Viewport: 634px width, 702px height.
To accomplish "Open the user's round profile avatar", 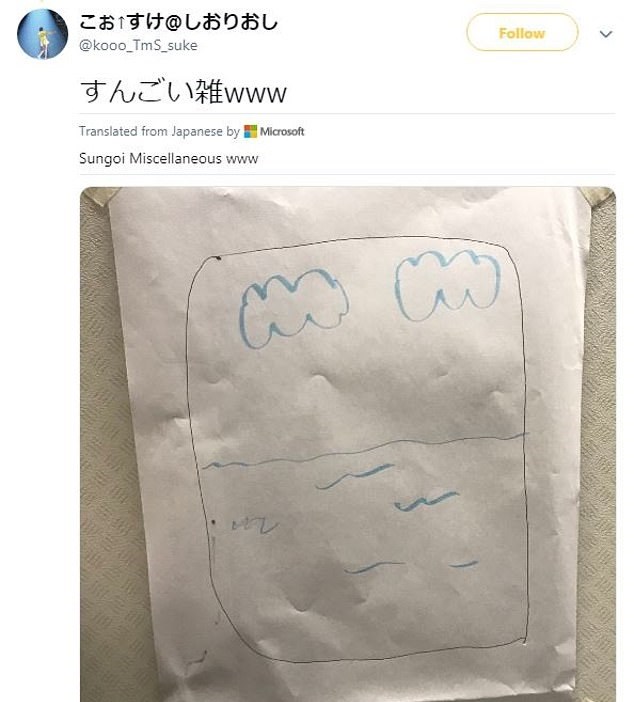I will (43, 34).
